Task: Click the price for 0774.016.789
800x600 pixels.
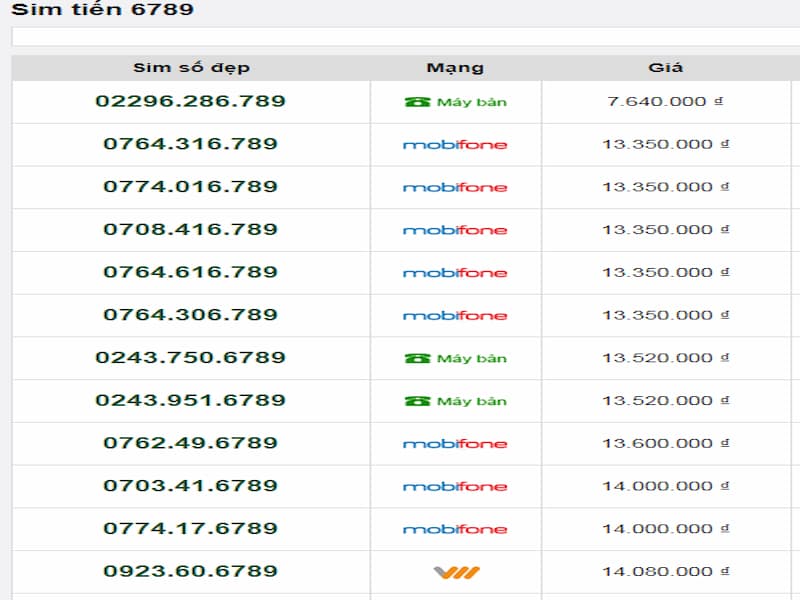Action: pos(665,187)
